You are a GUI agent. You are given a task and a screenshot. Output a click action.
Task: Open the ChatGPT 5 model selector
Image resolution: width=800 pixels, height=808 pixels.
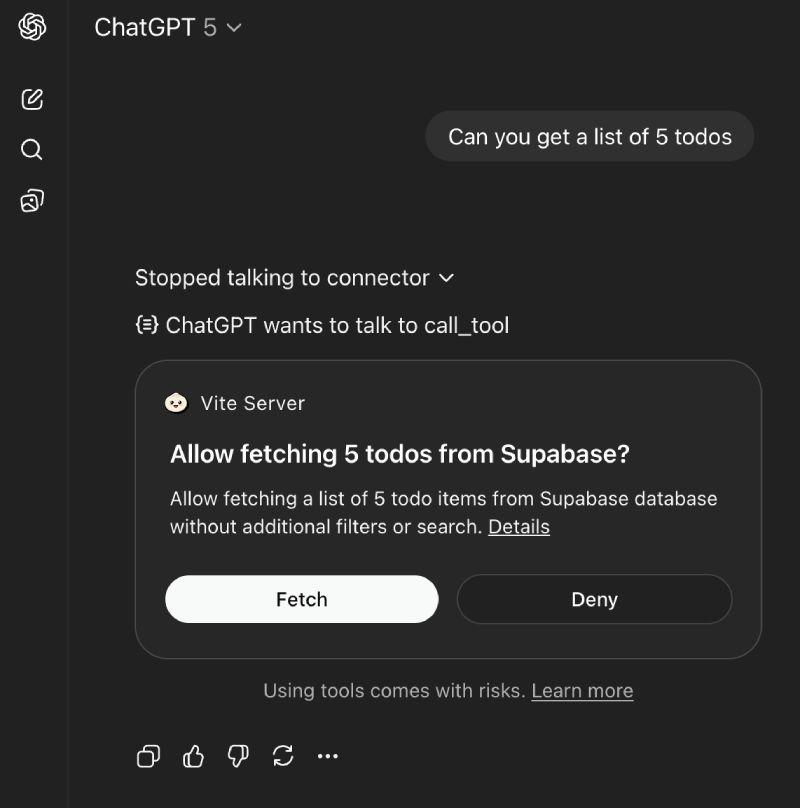pos(170,28)
